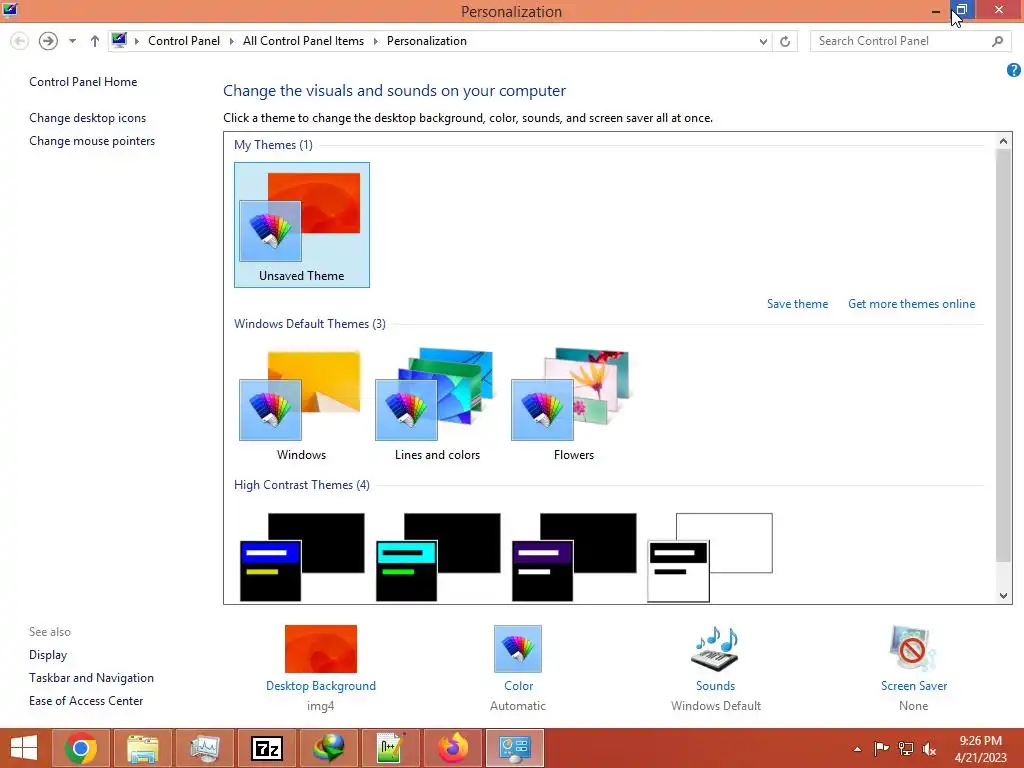This screenshot has width=1024, height=768.
Task: Open 7-Zip from the taskbar
Action: 266,748
